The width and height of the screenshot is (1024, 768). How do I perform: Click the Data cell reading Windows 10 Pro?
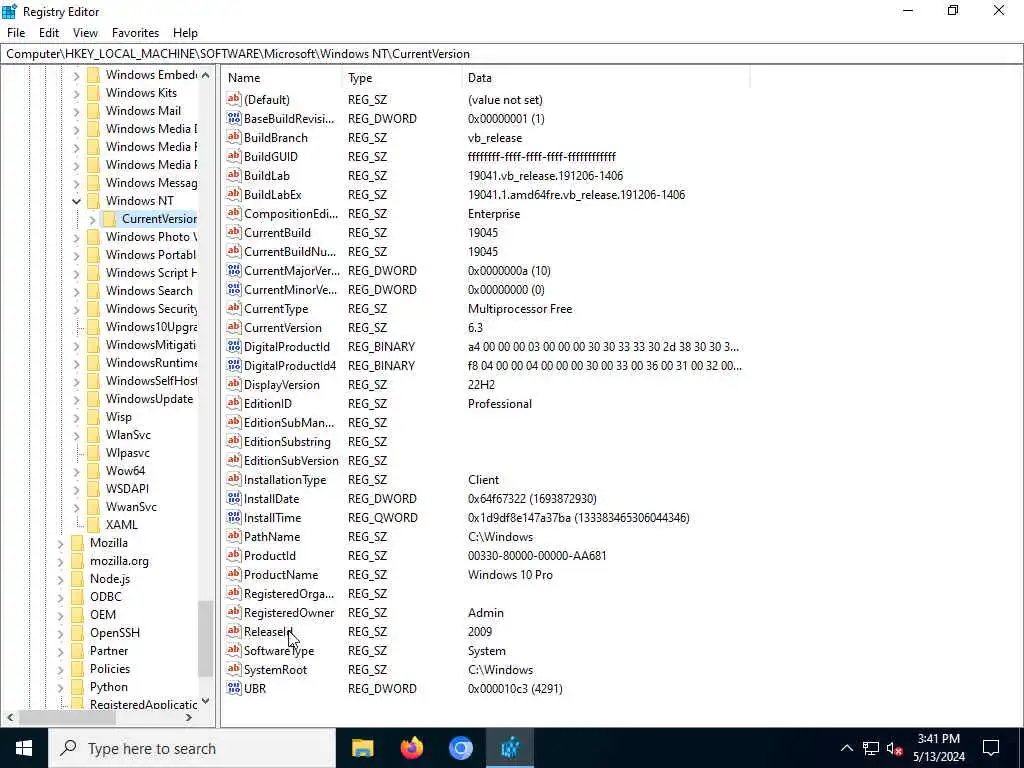coord(510,575)
